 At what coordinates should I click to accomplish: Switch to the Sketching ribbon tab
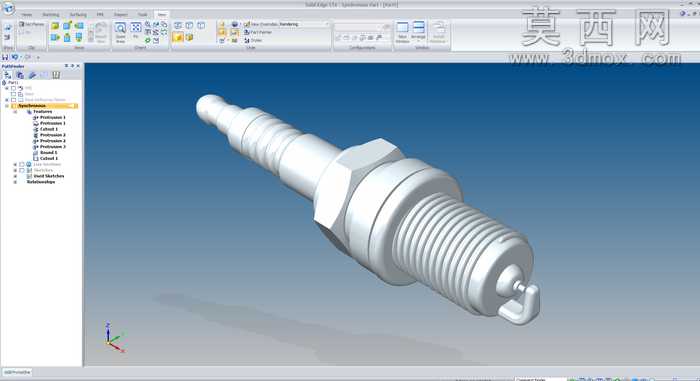coord(50,15)
